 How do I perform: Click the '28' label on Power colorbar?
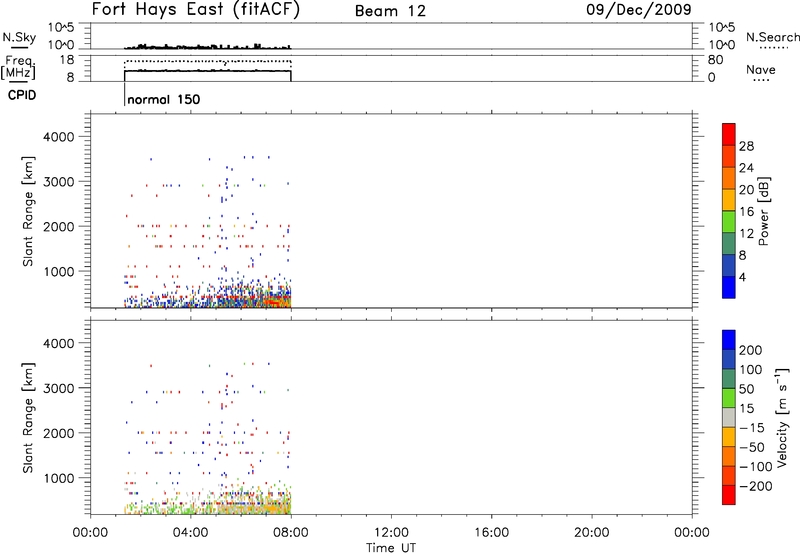(746, 146)
